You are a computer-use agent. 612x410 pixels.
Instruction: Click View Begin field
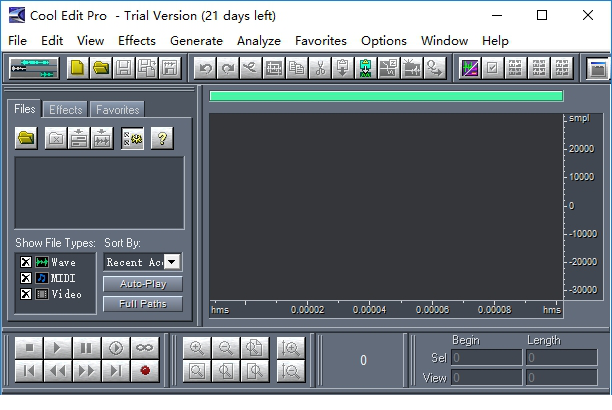(x=486, y=378)
